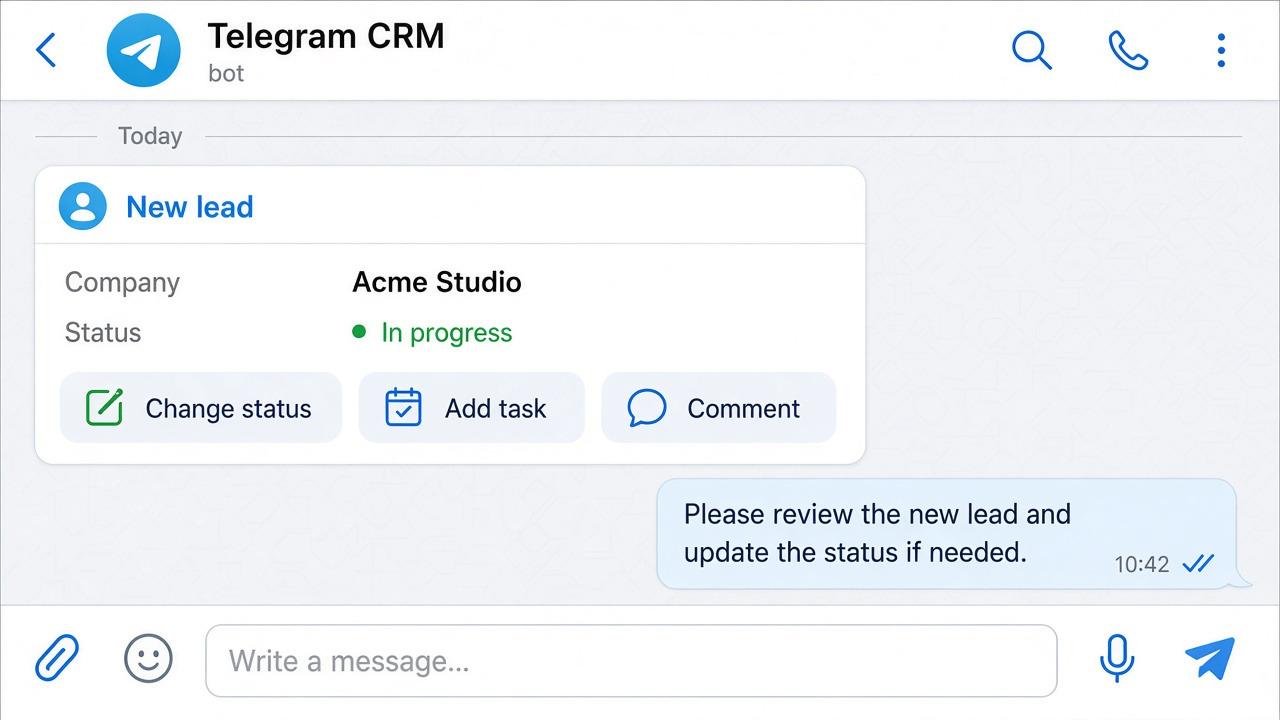The height and width of the screenshot is (720, 1280).
Task: Open the emoji picker
Action: 148,659
